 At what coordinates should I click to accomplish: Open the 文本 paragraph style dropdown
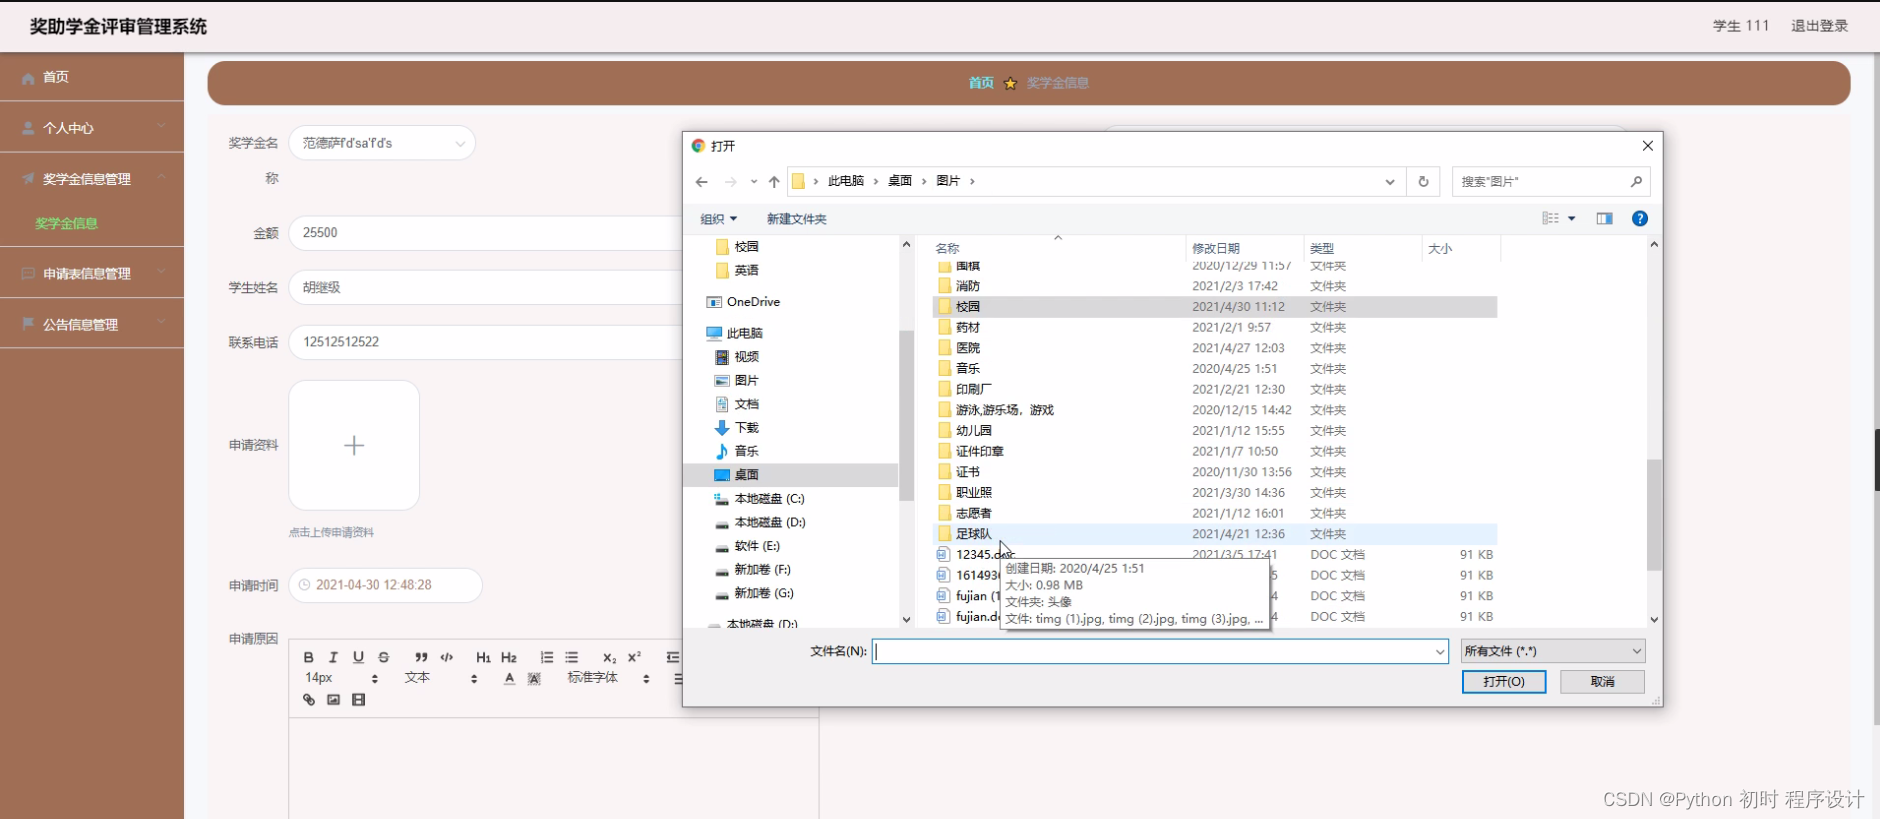point(441,678)
